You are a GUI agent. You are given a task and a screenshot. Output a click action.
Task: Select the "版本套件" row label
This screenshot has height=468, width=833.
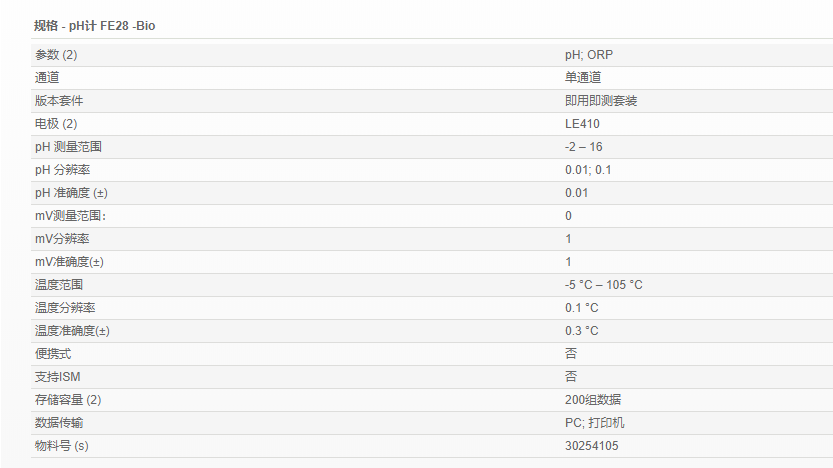[x=59, y=101]
